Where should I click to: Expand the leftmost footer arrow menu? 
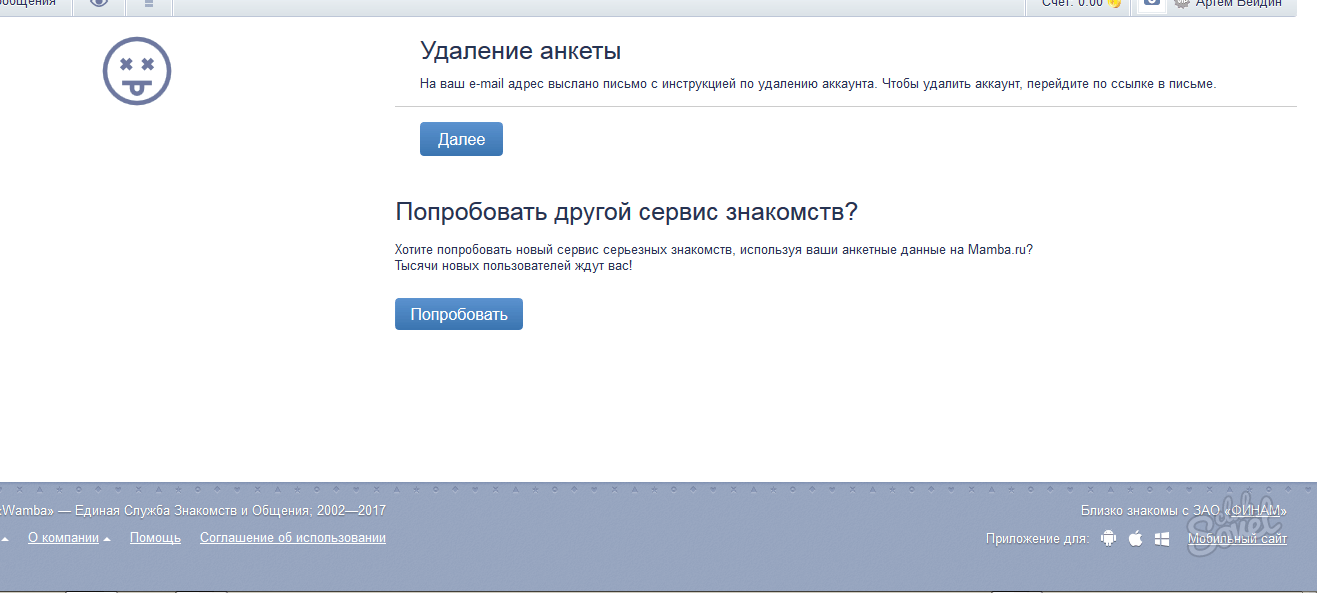click(5, 539)
